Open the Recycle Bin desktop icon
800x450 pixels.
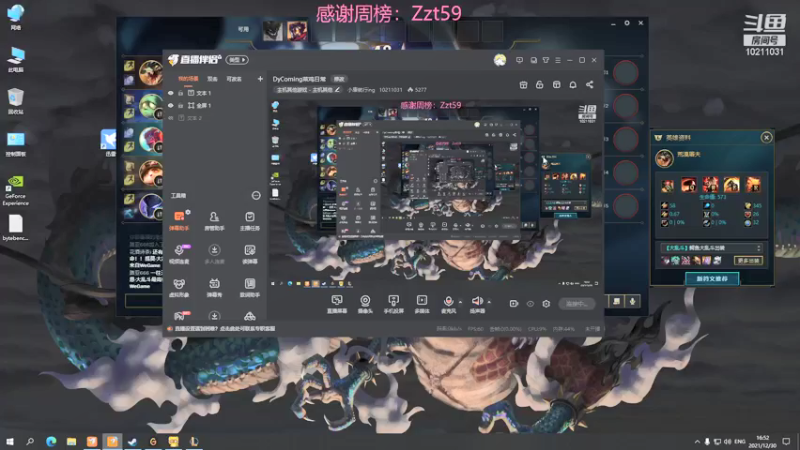click(16, 101)
